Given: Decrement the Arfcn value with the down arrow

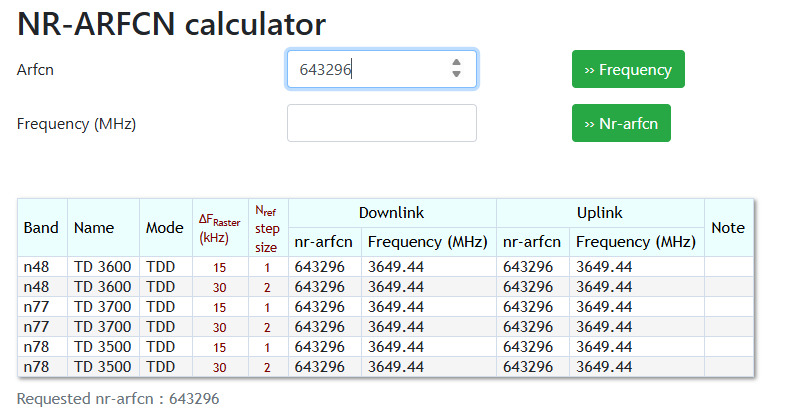Looking at the screenshot, I should tap(456, 74).
